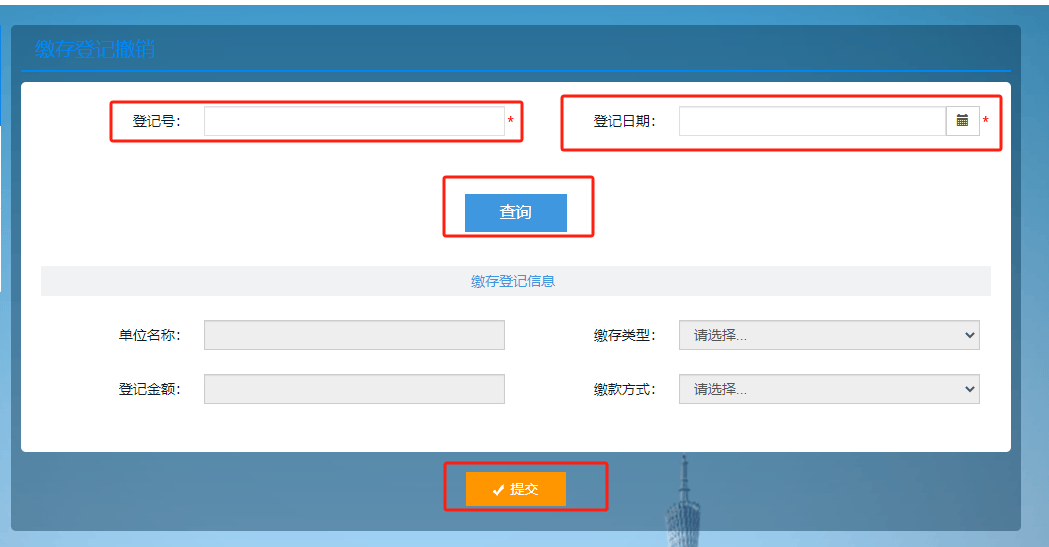Click the 缴存类型 label

point(625,335)
